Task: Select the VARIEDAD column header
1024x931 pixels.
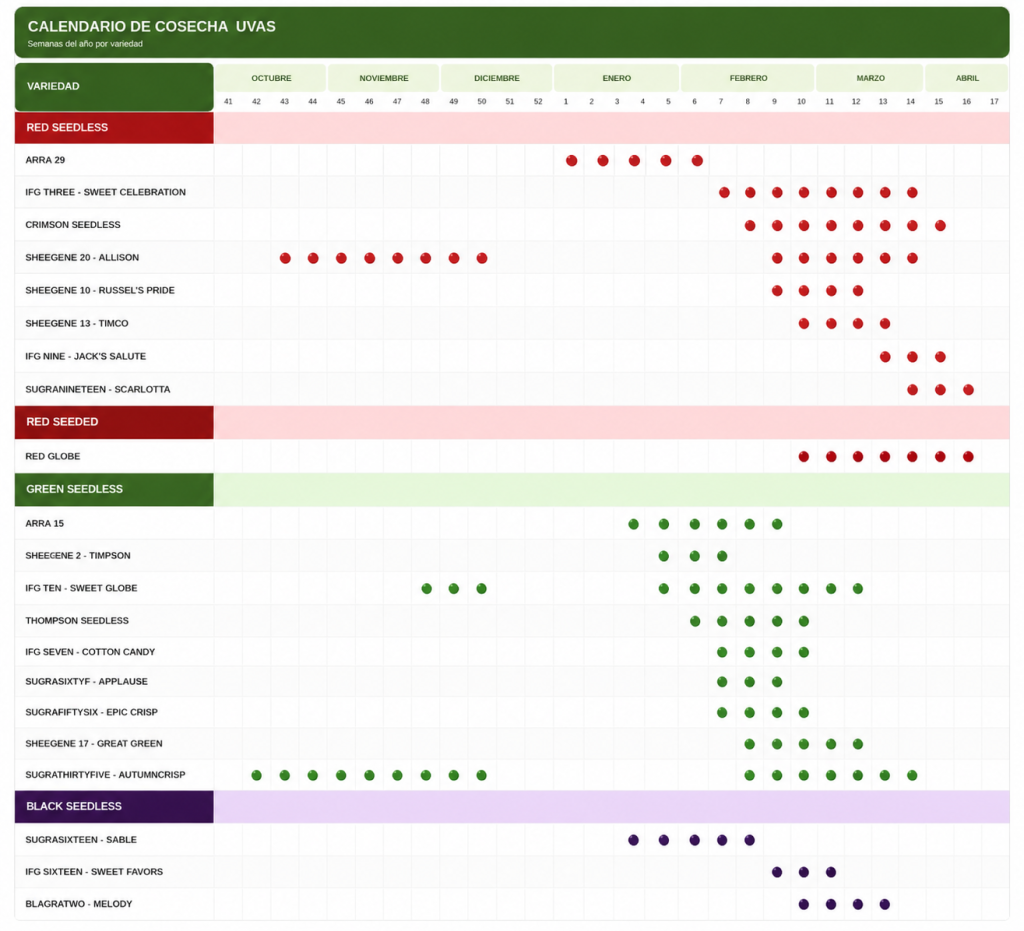Action: (114, 87)
